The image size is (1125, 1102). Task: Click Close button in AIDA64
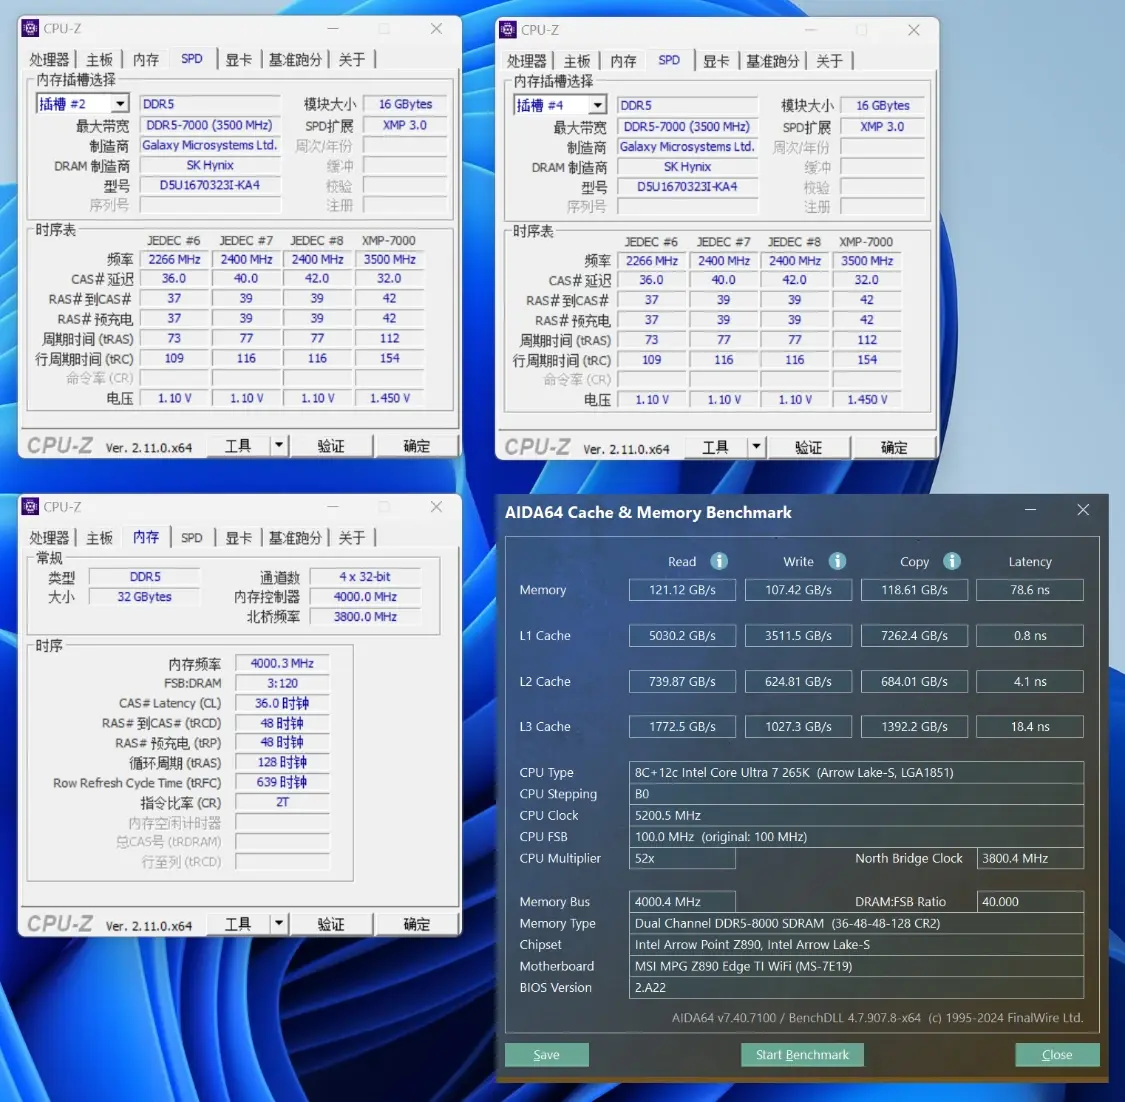[x=1057, y=1054]
